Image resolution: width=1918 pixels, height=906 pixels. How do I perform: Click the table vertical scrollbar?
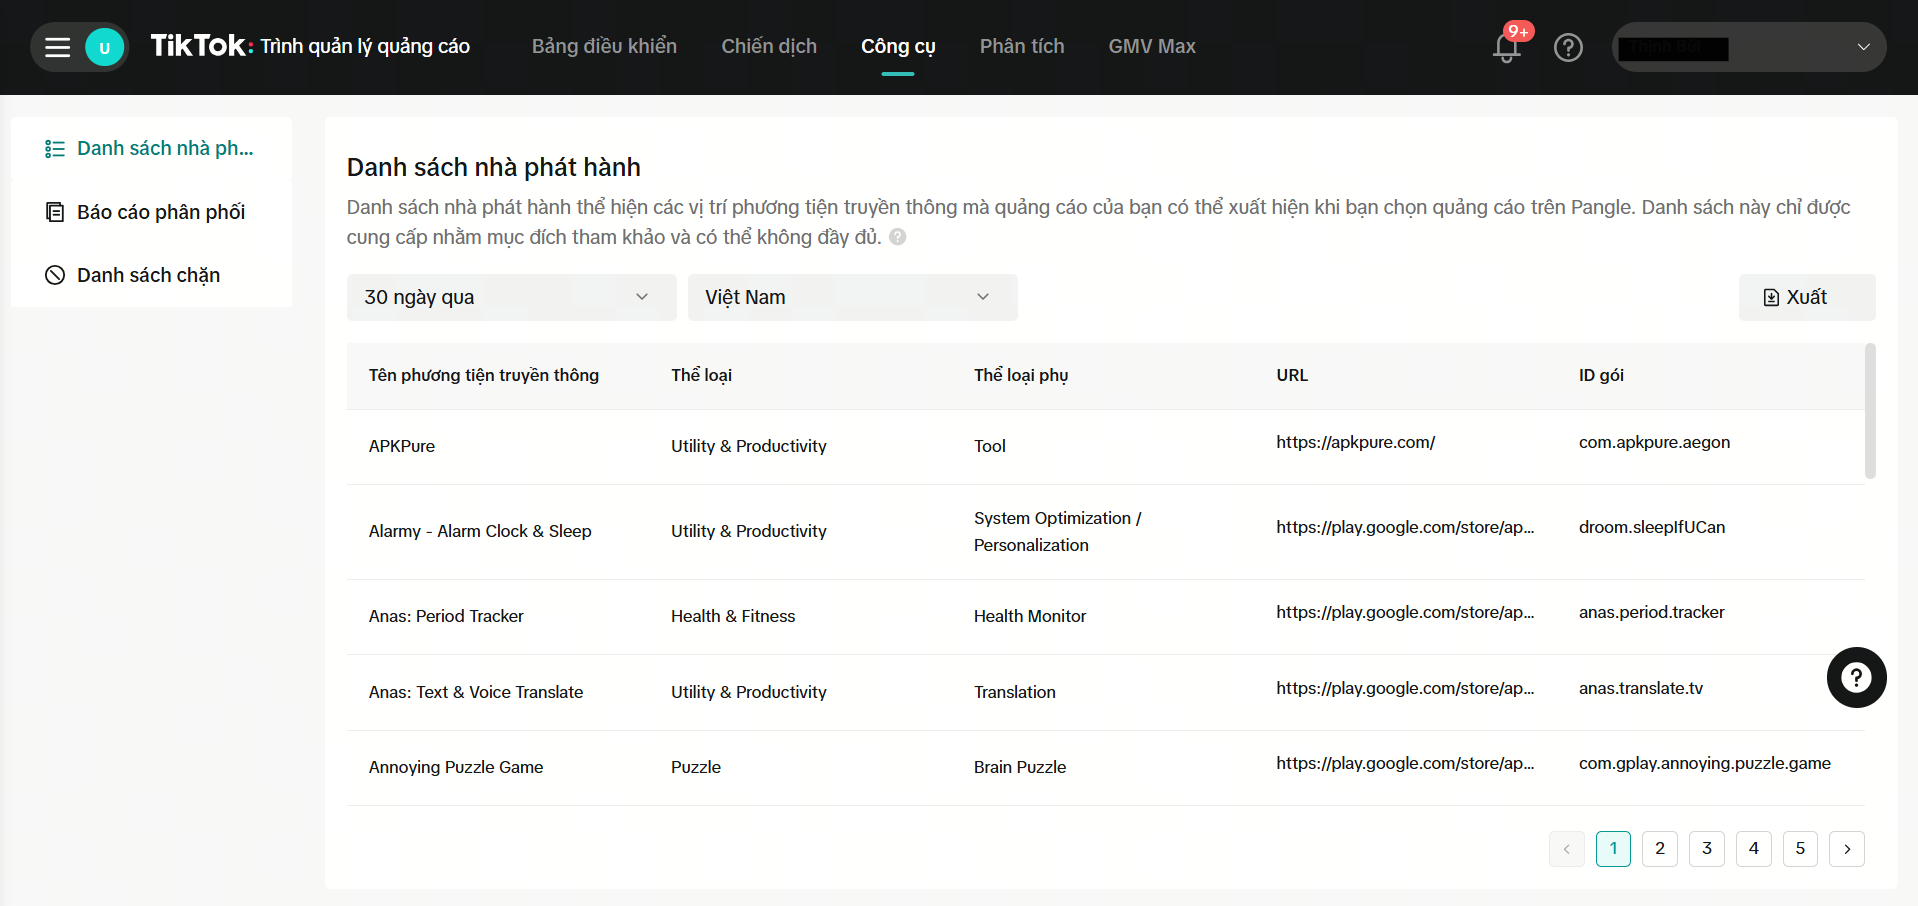click(1870, 411)
